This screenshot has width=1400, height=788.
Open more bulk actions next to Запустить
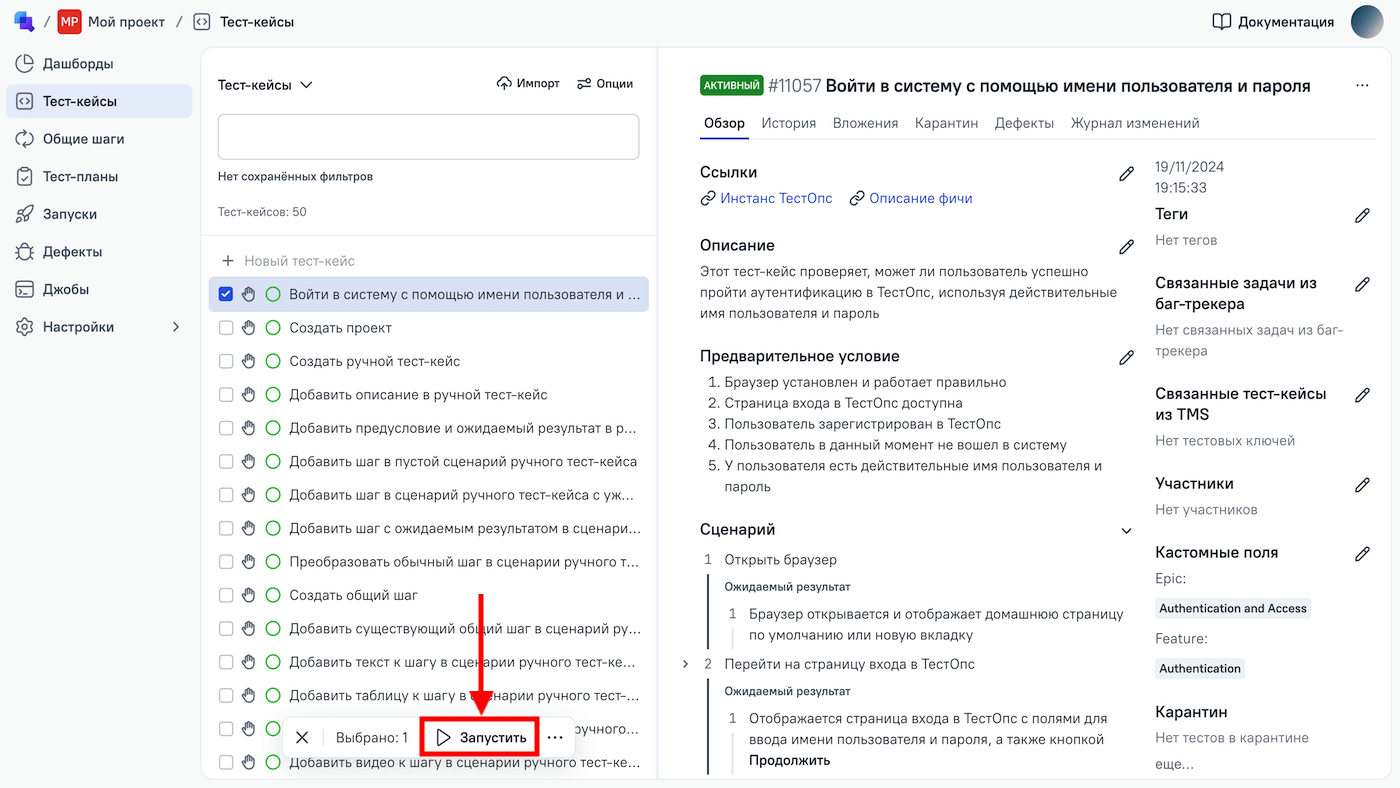[555, 738]
